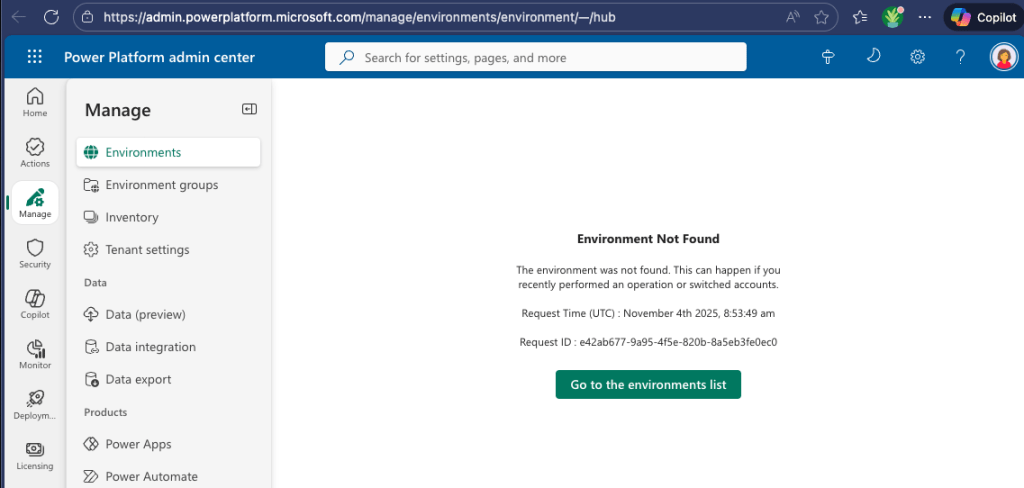Open the settings gear in header
Screen dimensions: 1024x488
(x=917, y=57)
